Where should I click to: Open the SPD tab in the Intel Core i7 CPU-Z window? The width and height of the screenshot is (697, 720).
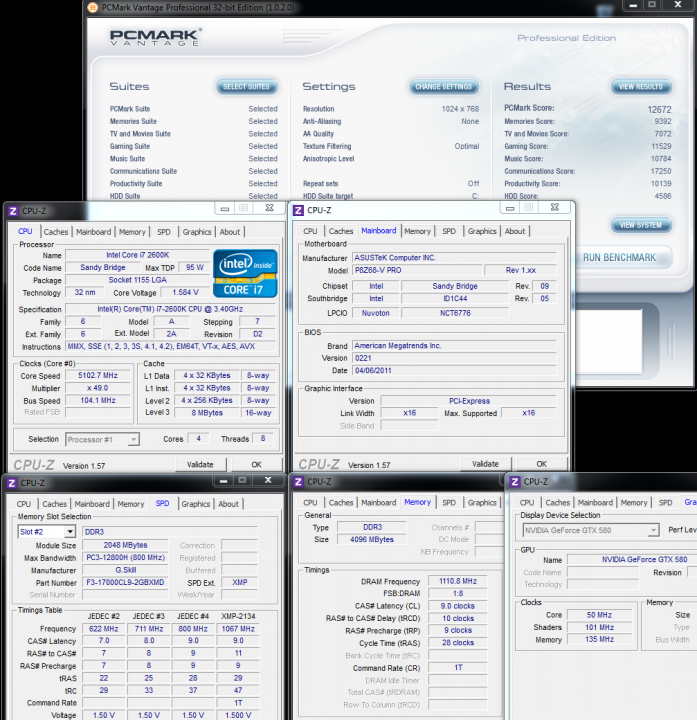coord(164,232)
